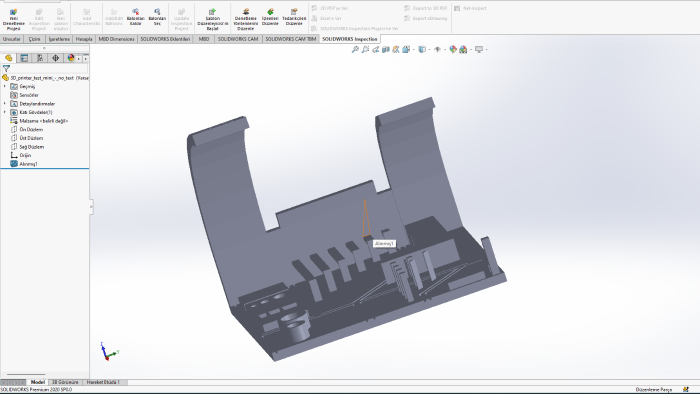Expand the Katı Gövdeler(1) node
This screenshot has width=700, height=394.
tap(5, 112)
